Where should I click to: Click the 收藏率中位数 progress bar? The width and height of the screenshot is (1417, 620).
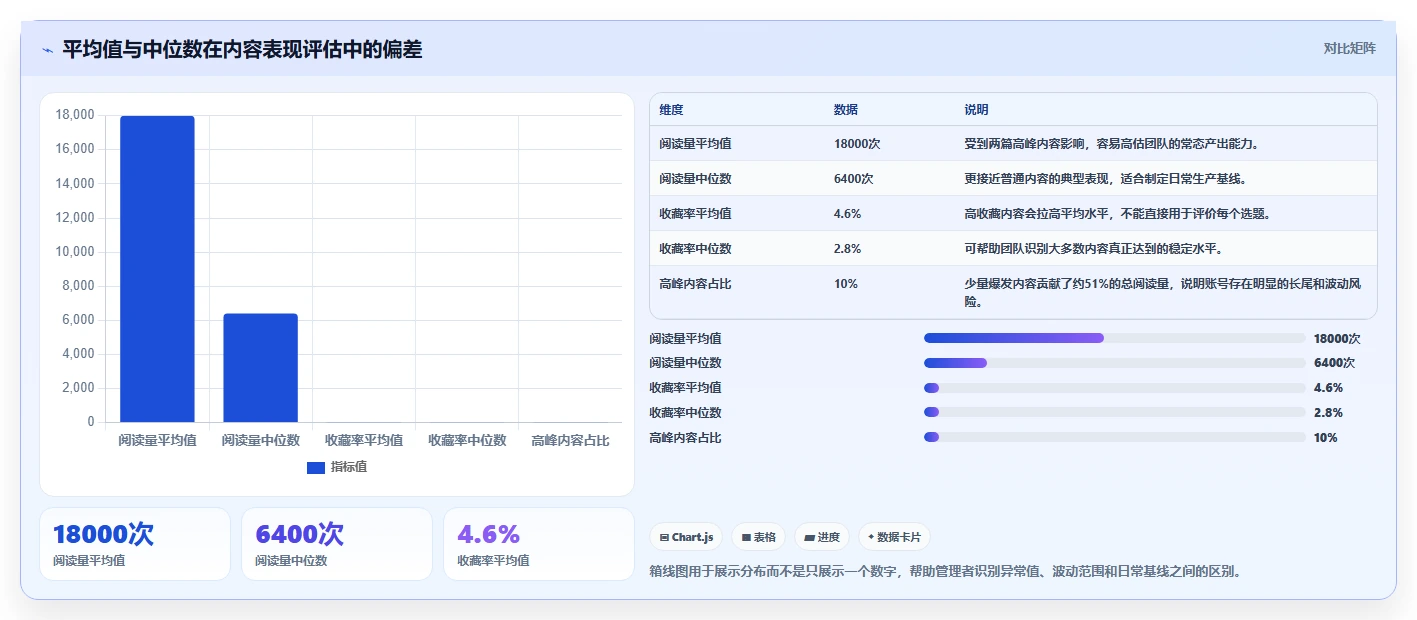click(x=1115, y=412)
